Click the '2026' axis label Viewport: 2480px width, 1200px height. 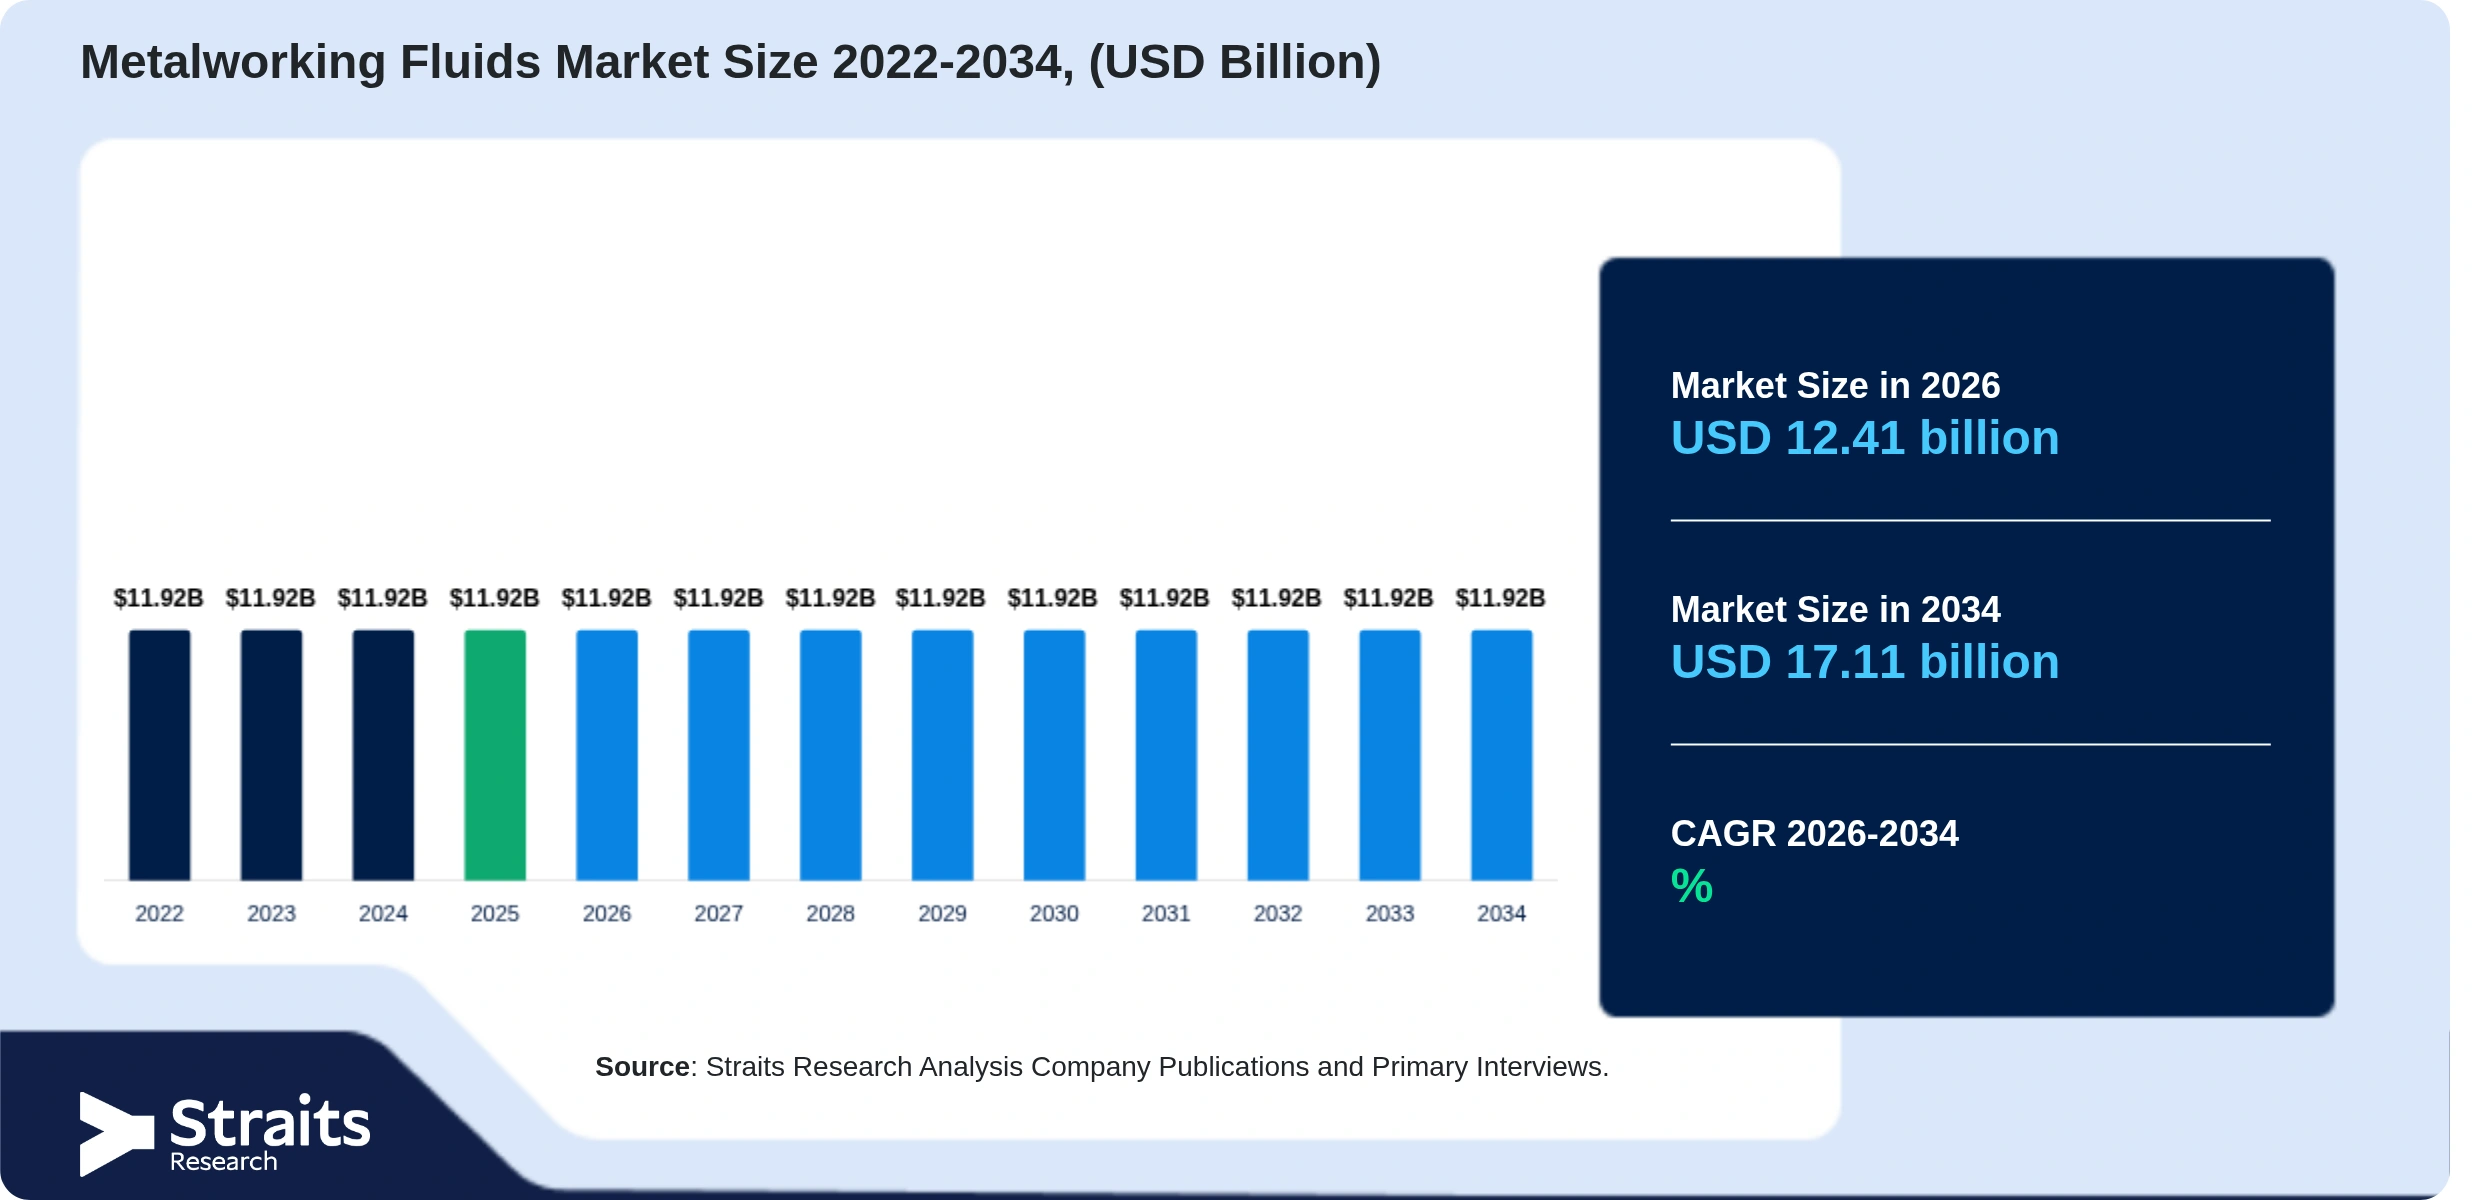click(607, 913)
